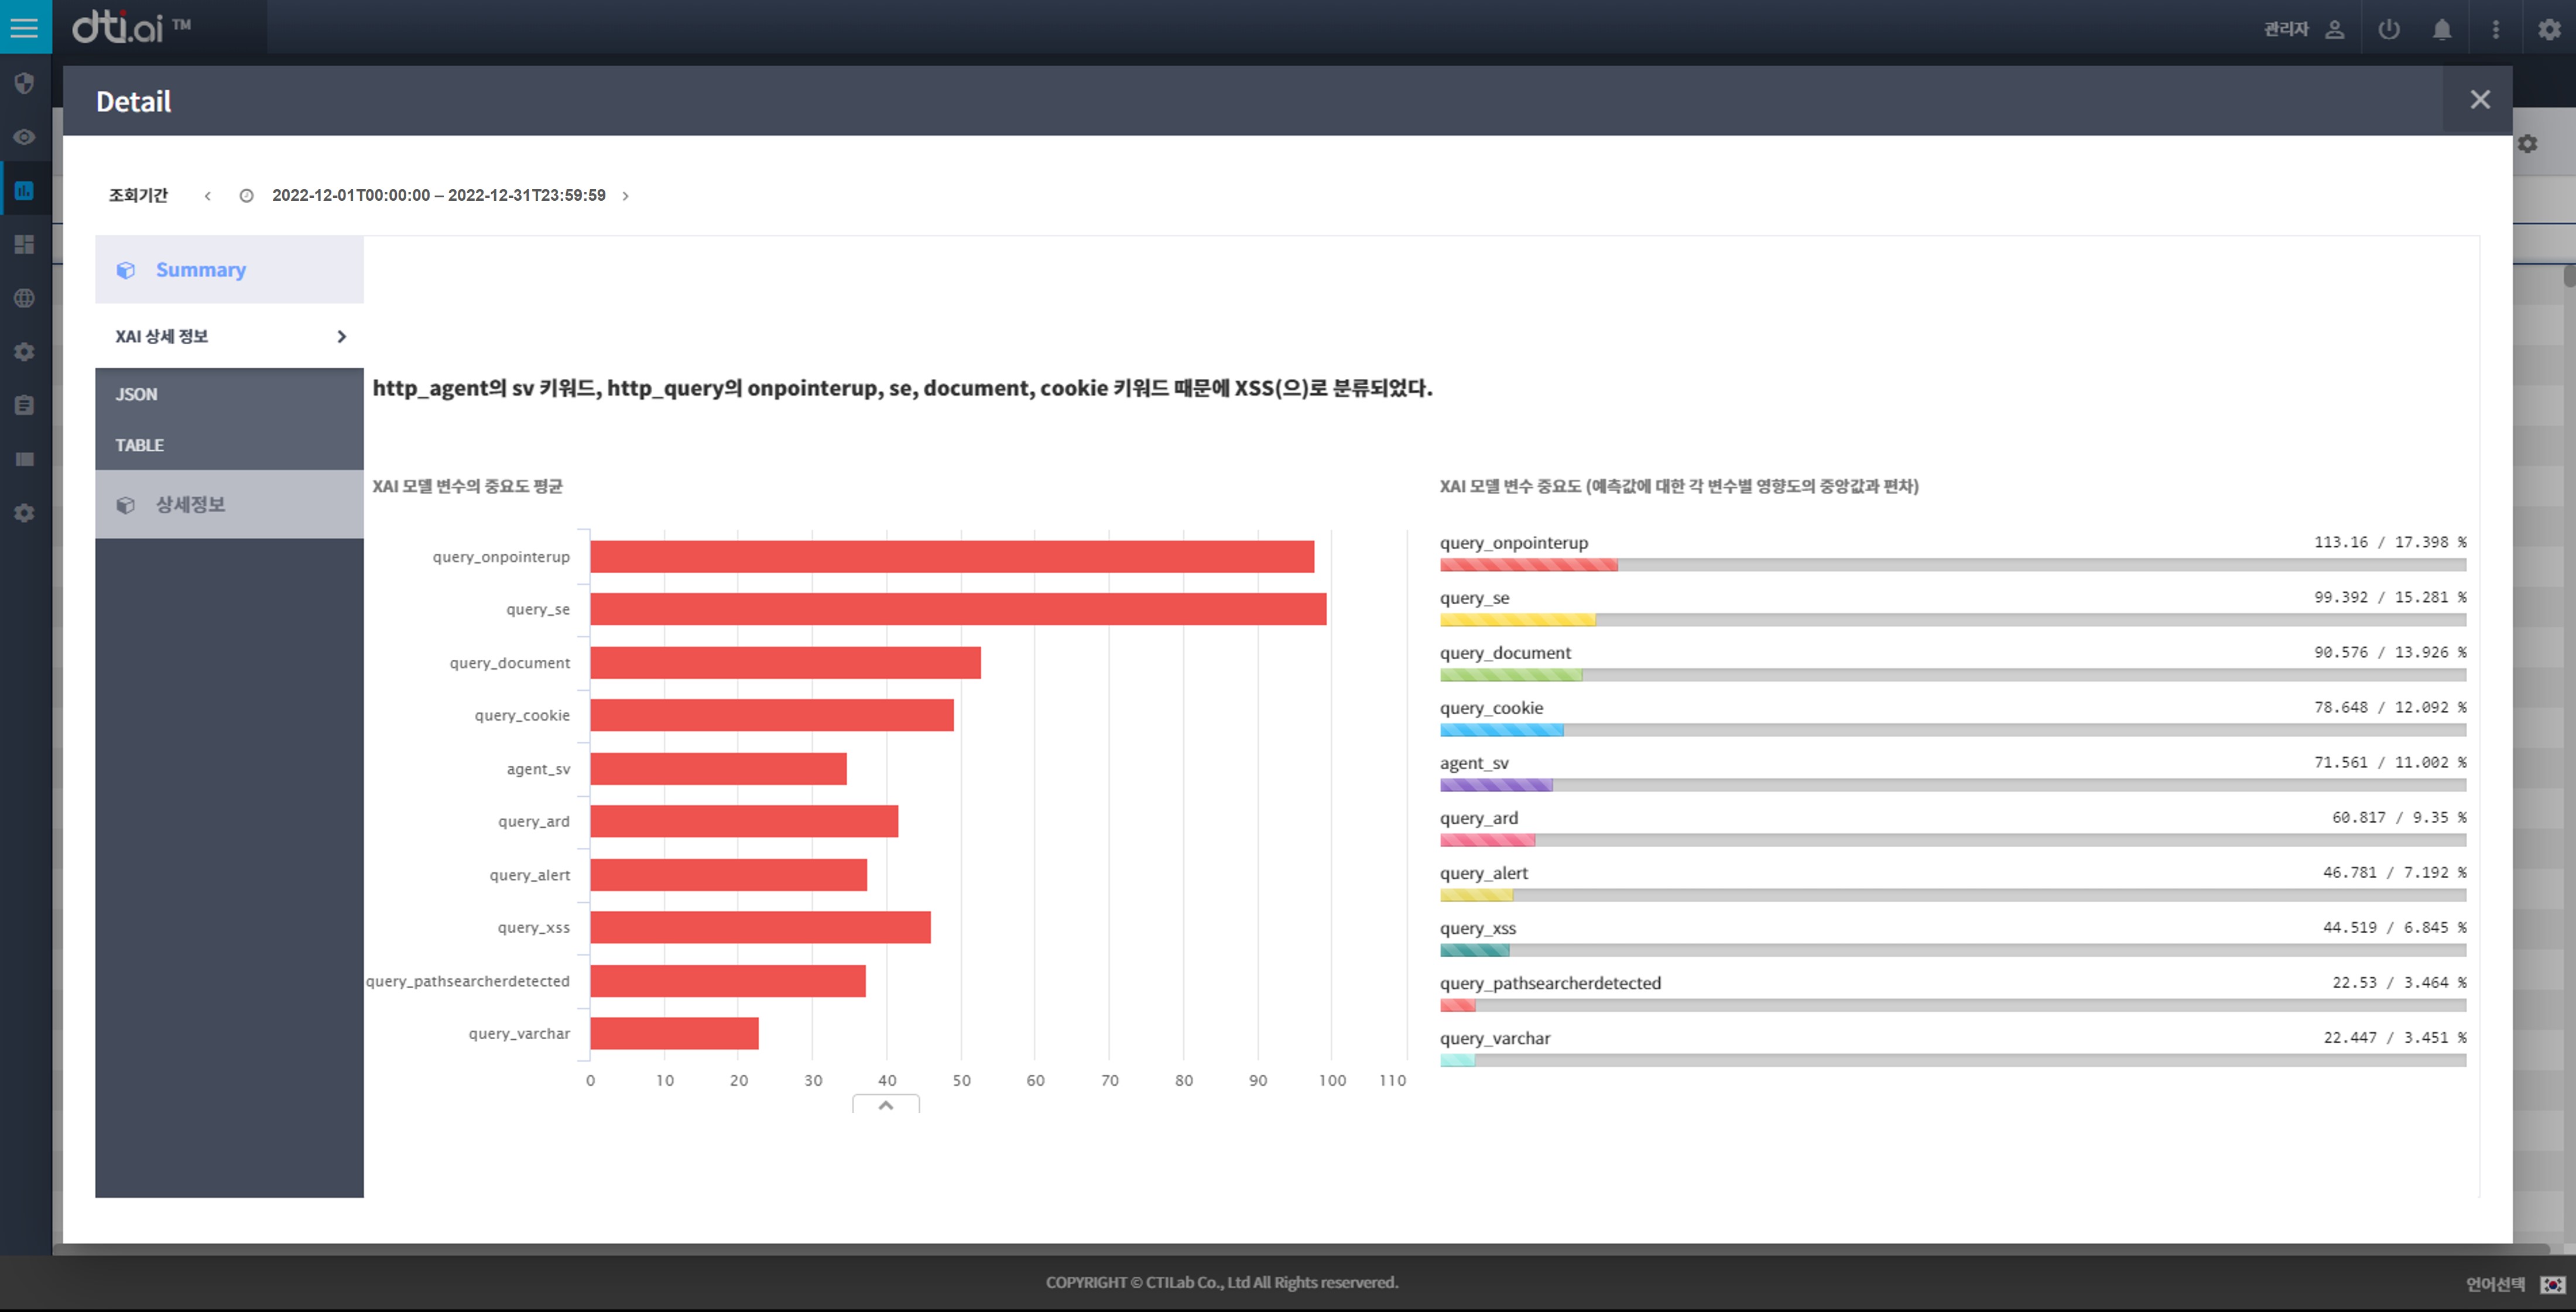Go to next query period
This screenshot has width=2576, height=1312.
pyautogui.click(x=626, y=196)
